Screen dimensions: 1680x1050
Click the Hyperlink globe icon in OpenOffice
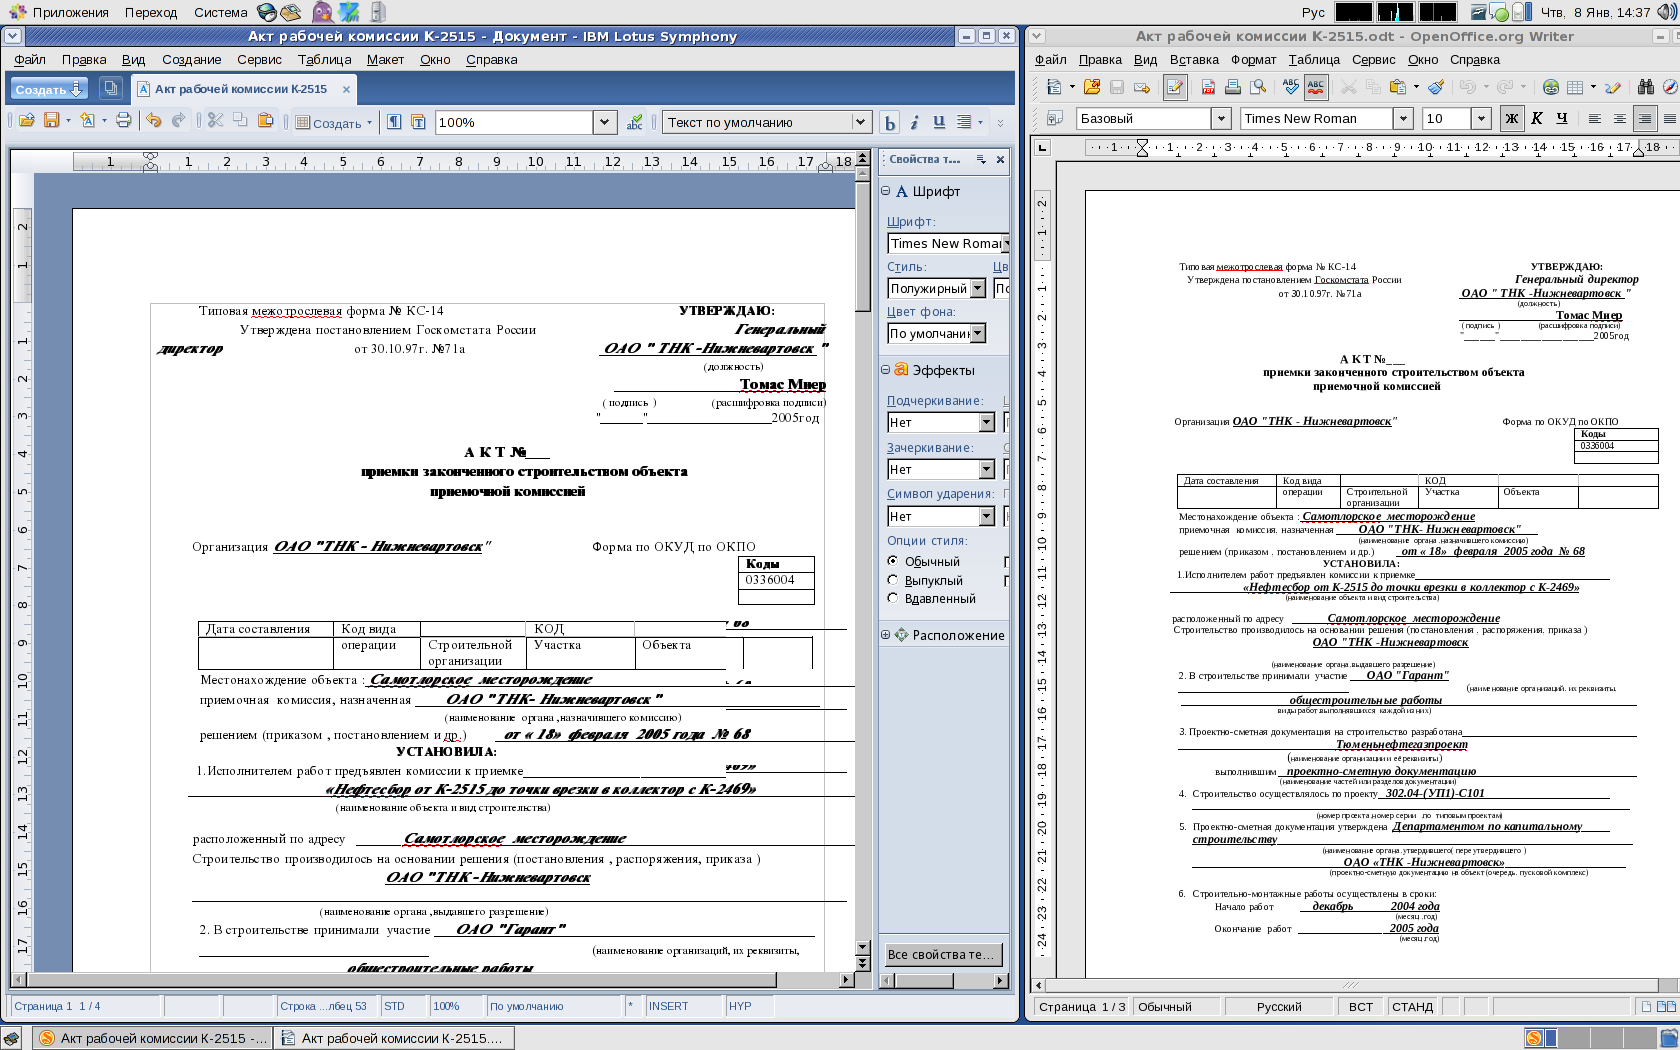(x=1551, y=87)
